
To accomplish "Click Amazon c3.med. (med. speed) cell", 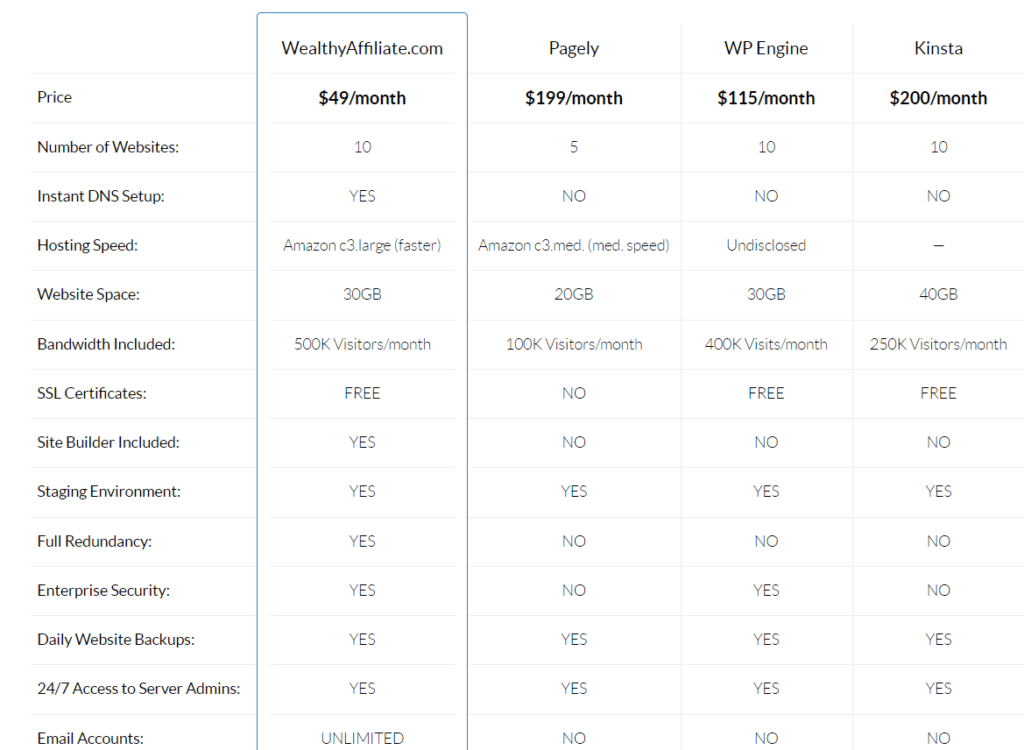I will pyautogui.click(x=573, y=245).
